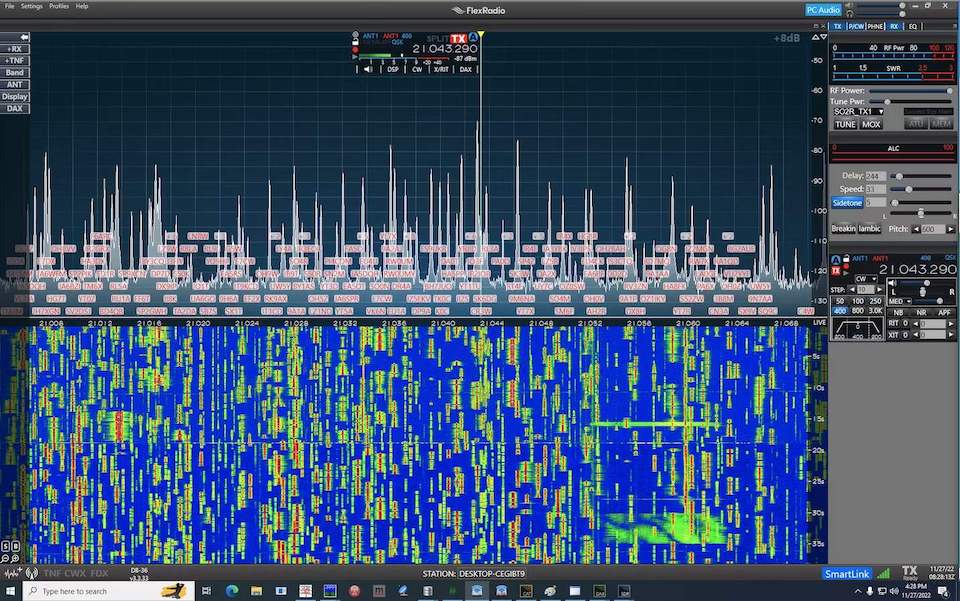Screen dimensions: 960x601
Task: Open the File menu
Action: (x=9, y=6)
